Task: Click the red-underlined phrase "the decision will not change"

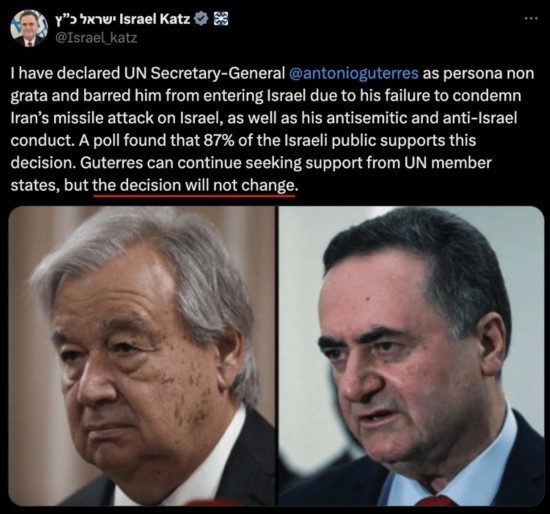Action: [193, 185]
